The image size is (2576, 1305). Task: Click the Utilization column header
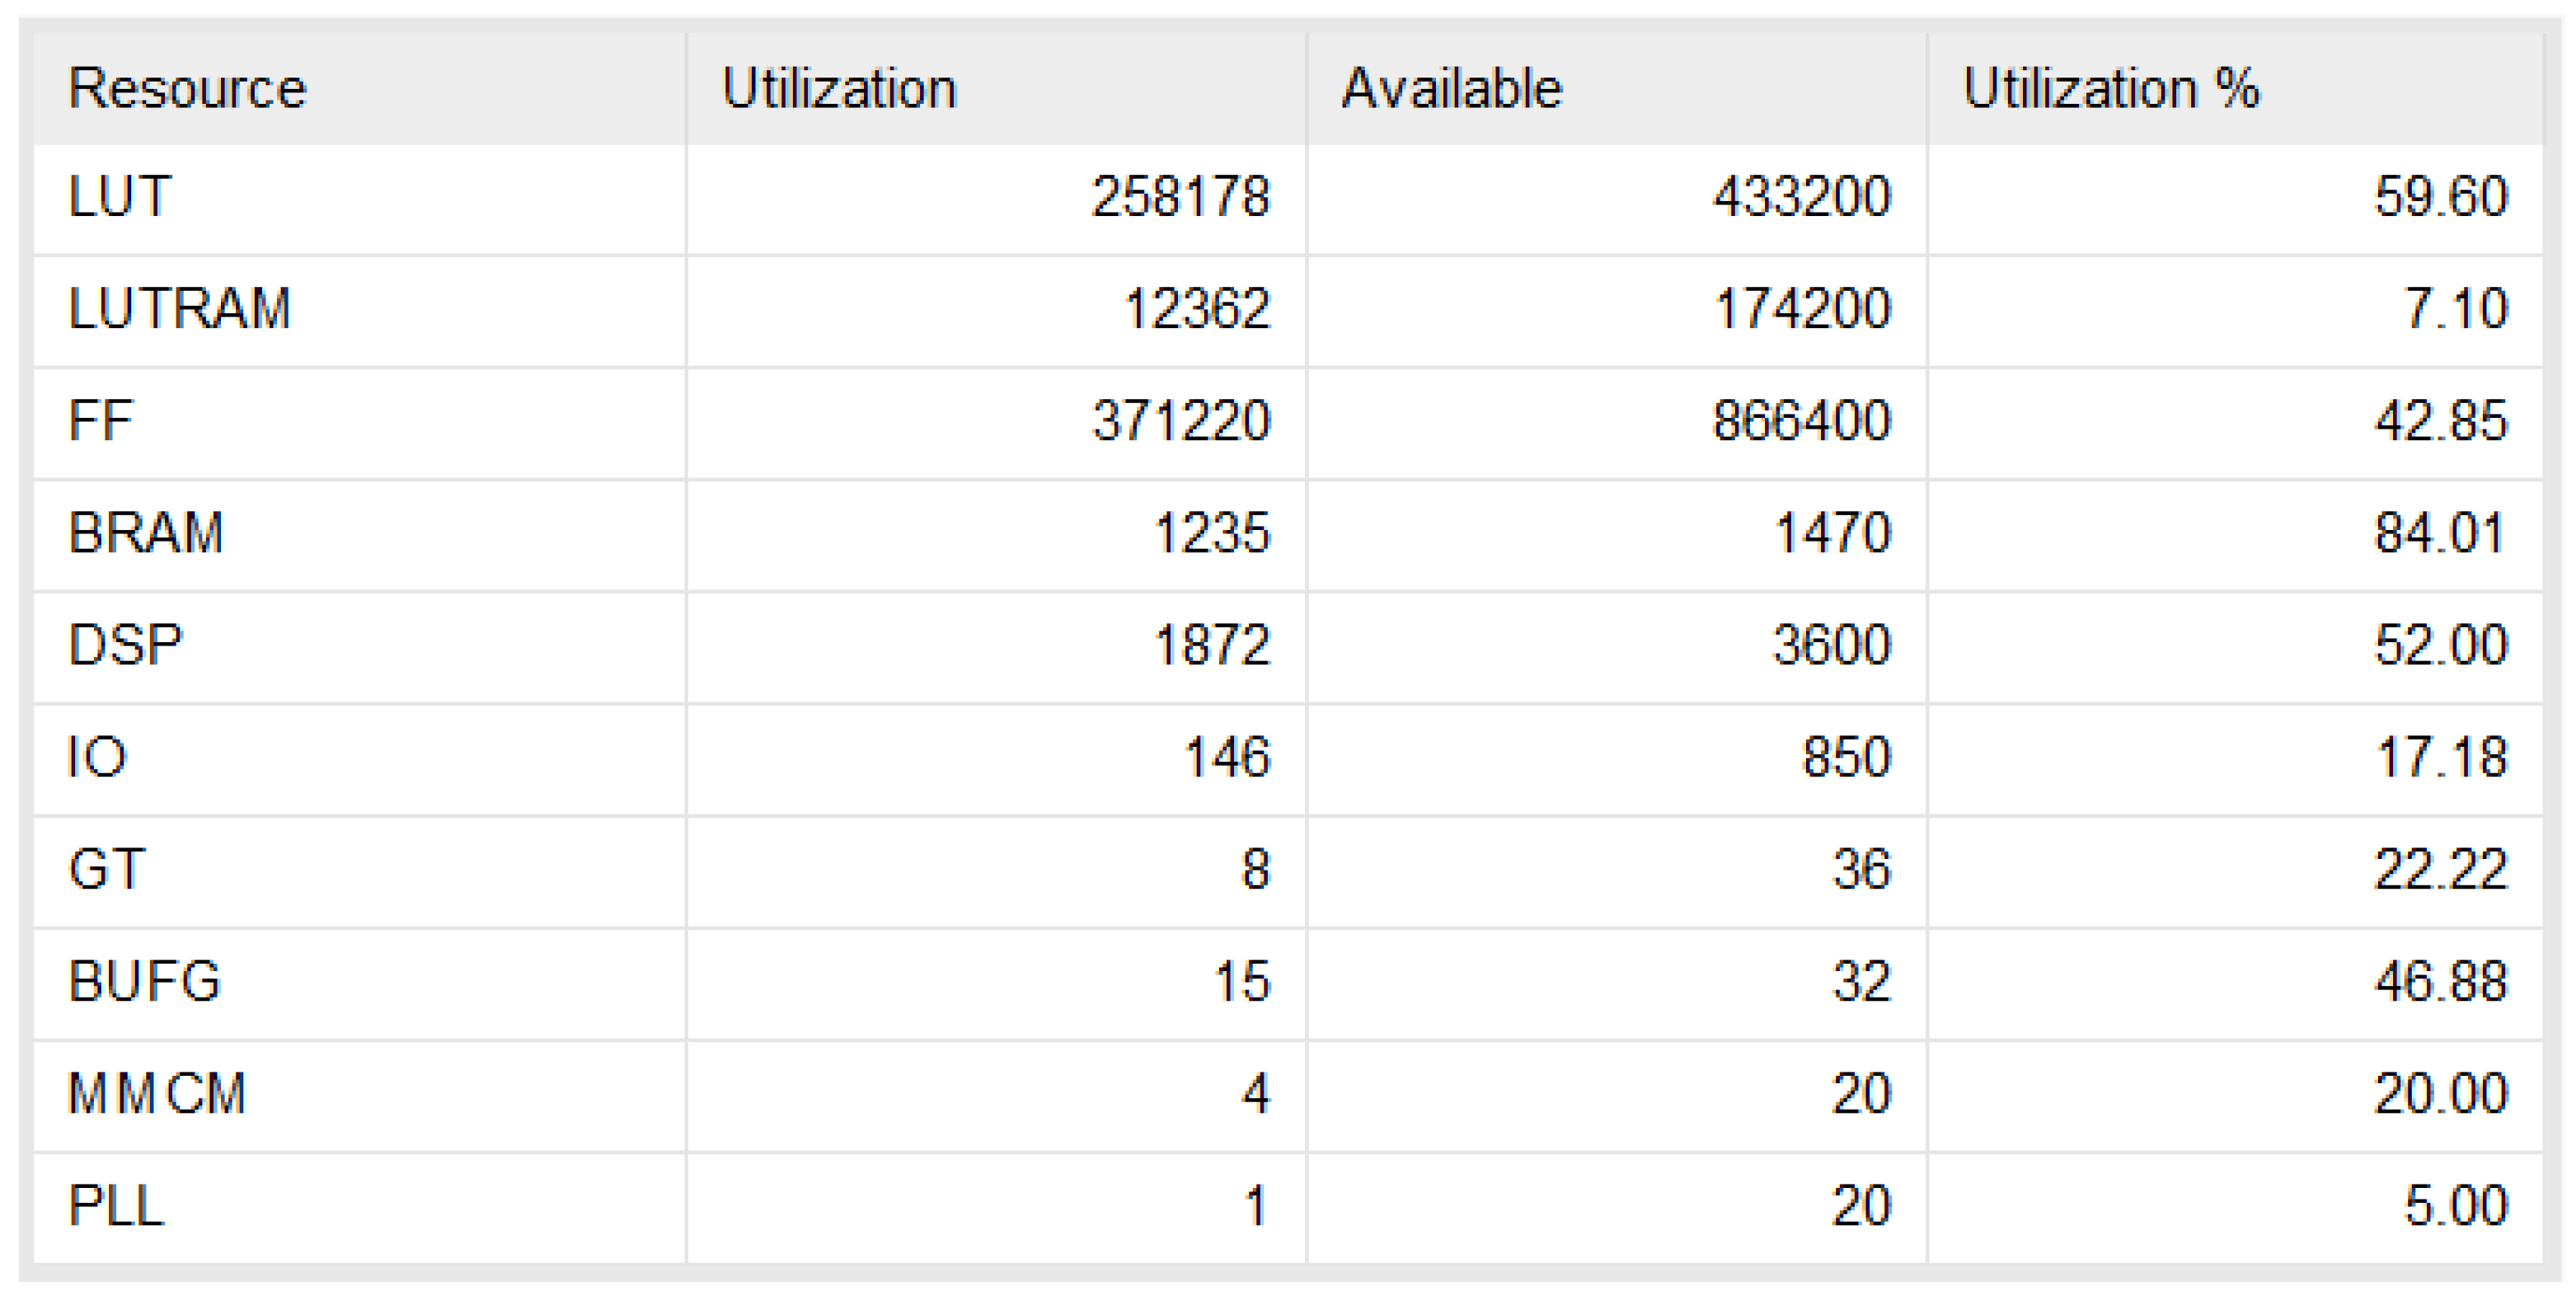839,88
